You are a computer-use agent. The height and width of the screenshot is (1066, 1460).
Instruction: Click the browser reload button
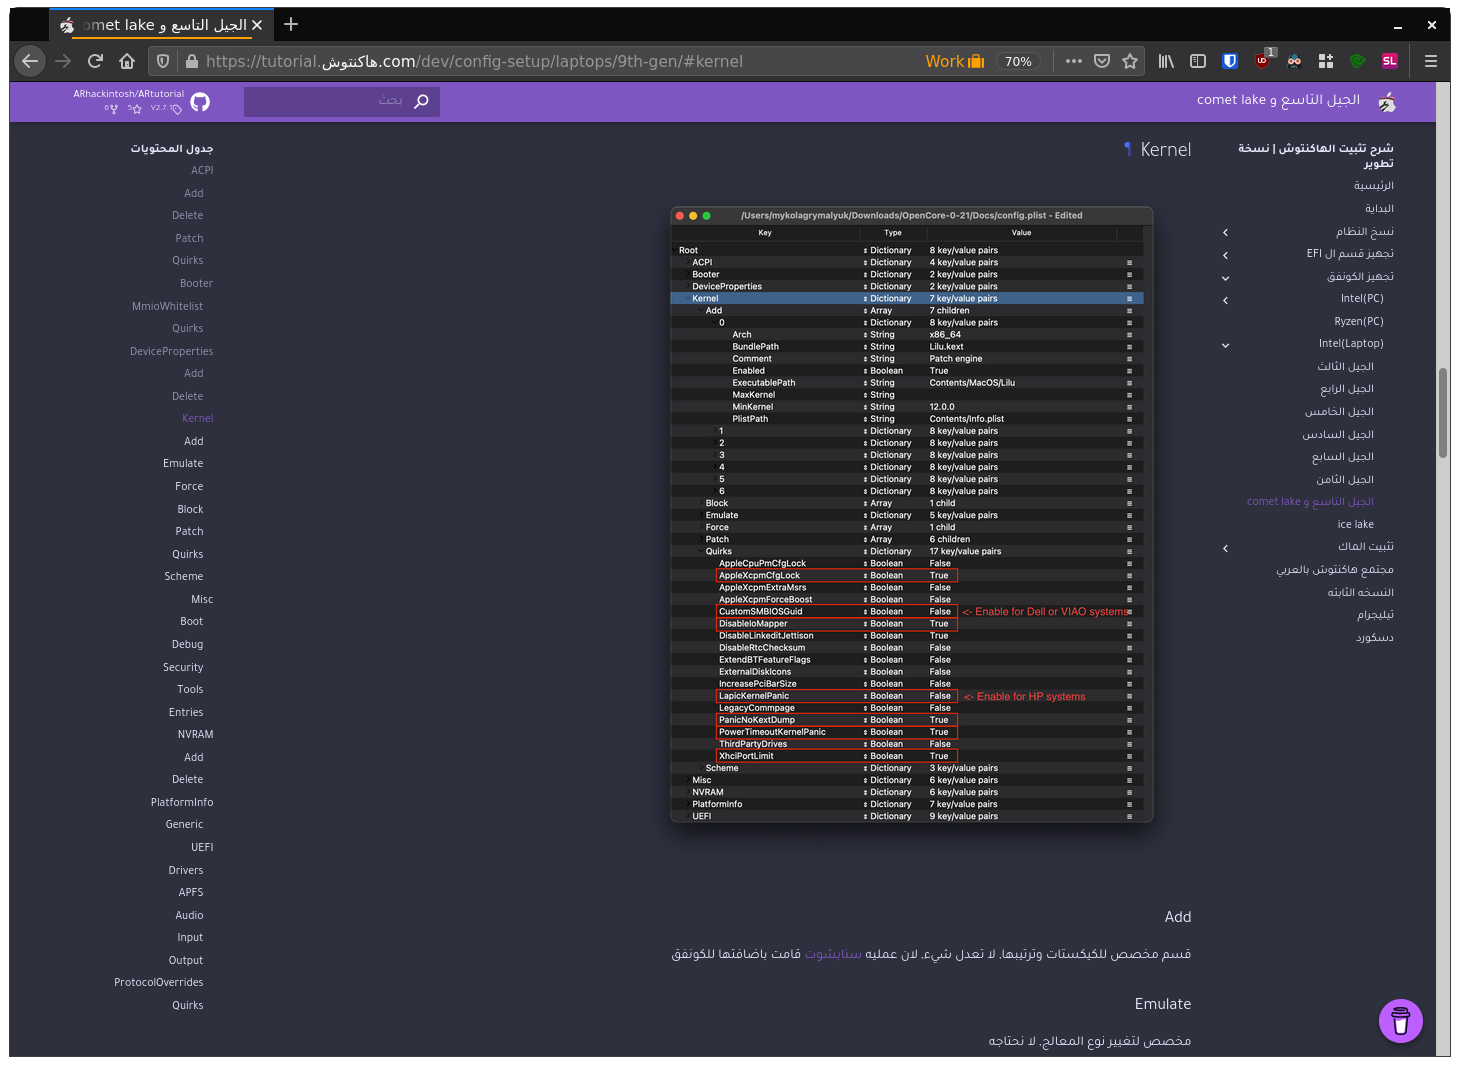point(95,61)
